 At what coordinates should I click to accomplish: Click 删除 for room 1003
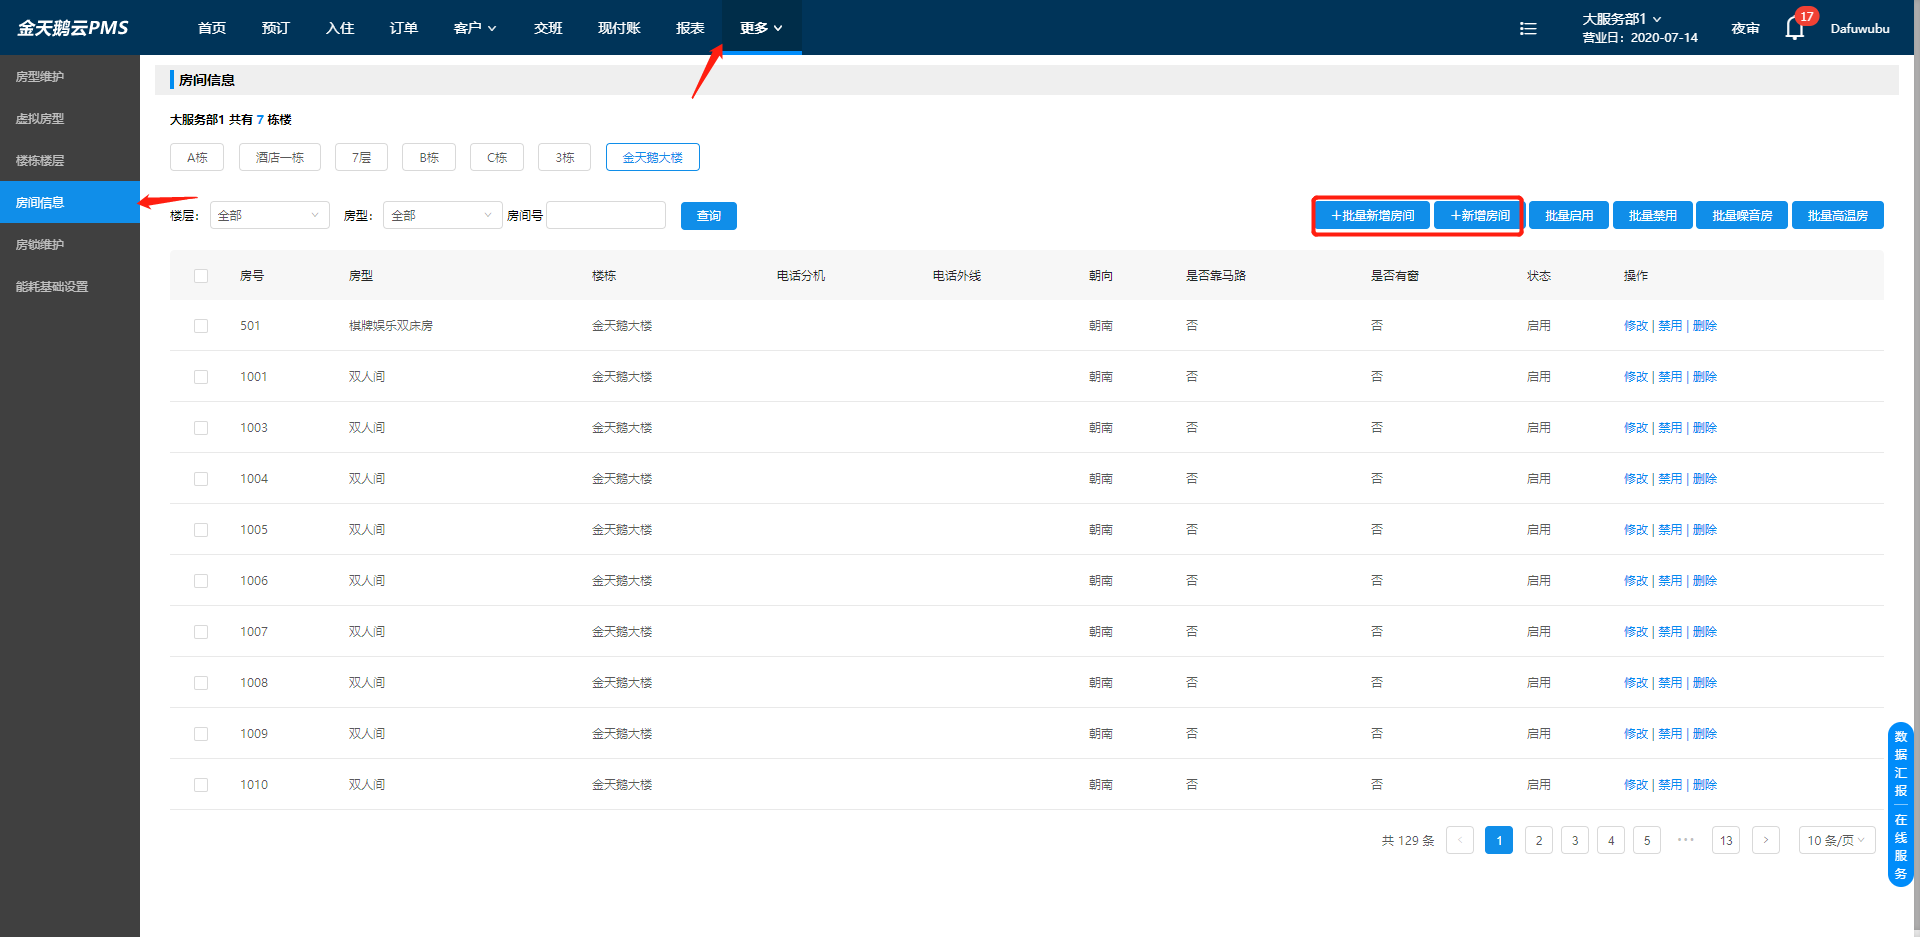point(1705,428)
